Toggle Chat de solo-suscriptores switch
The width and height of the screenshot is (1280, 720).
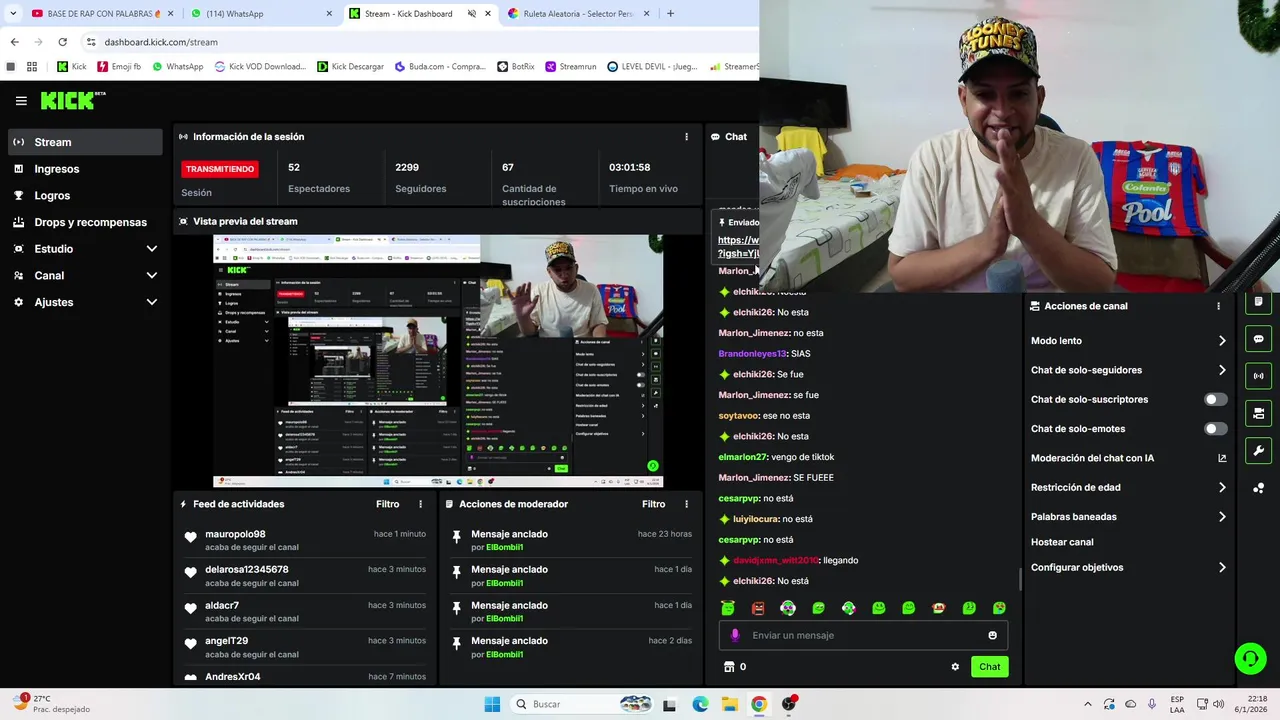pyautogui.click(x=1215, y=399)
